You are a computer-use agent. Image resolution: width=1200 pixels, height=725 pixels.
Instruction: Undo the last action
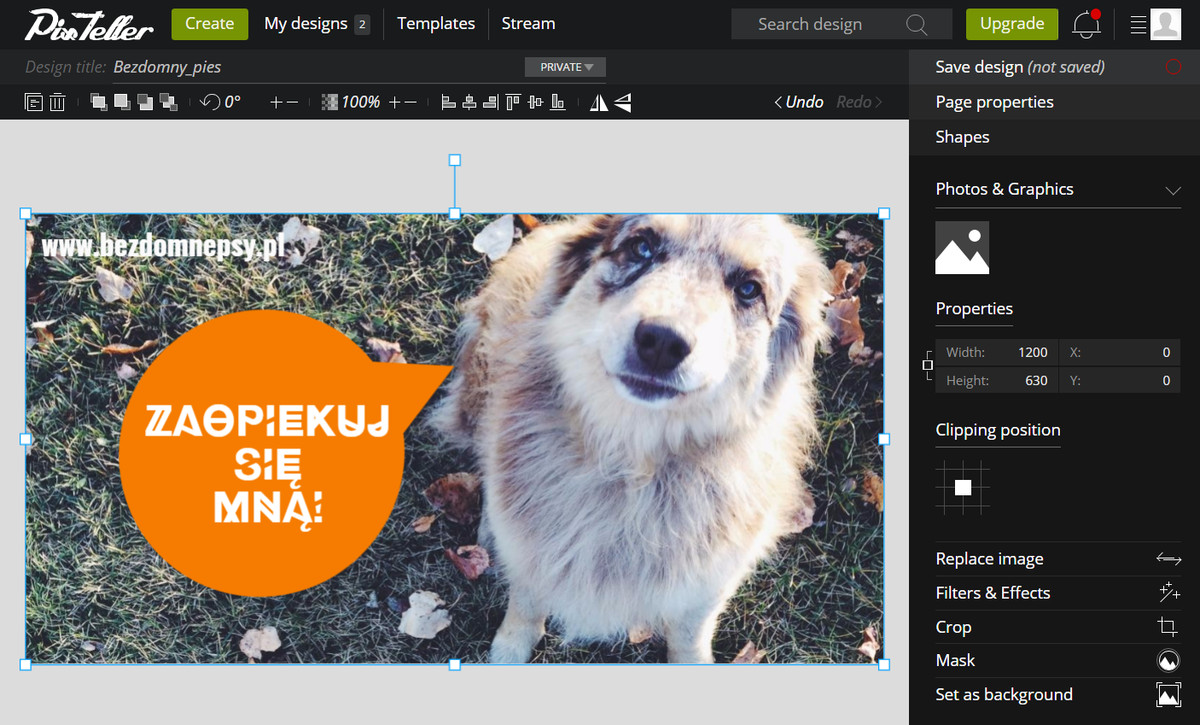click(x=799, y=102)
